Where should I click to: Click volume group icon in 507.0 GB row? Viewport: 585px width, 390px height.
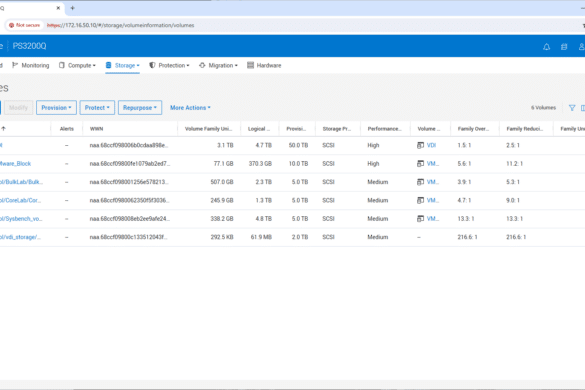420,182
